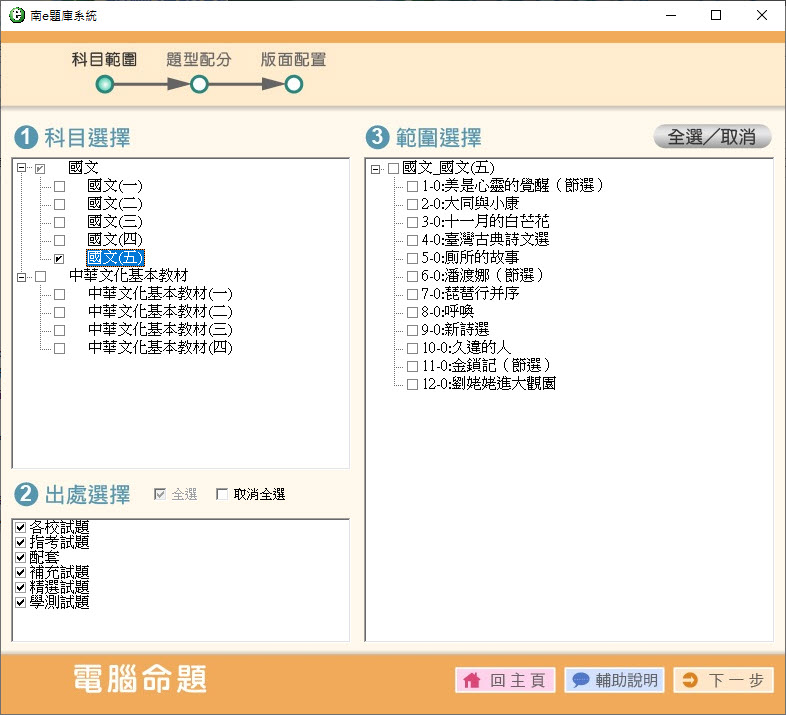Click the app logo icon in title bar
Image resolution: width=786 pixels, height=715 pixels.
[x=15, y=16]
